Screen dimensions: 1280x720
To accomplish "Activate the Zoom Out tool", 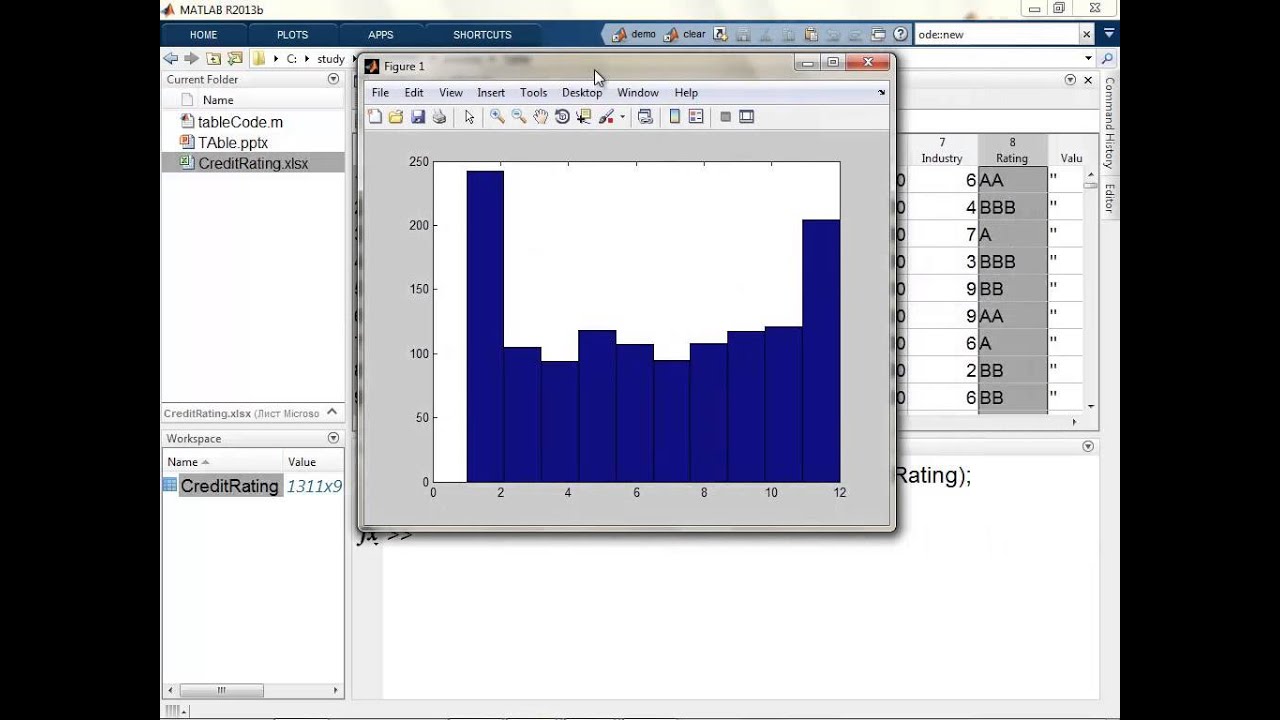I will pyautogui.click(x=519, y=117).
